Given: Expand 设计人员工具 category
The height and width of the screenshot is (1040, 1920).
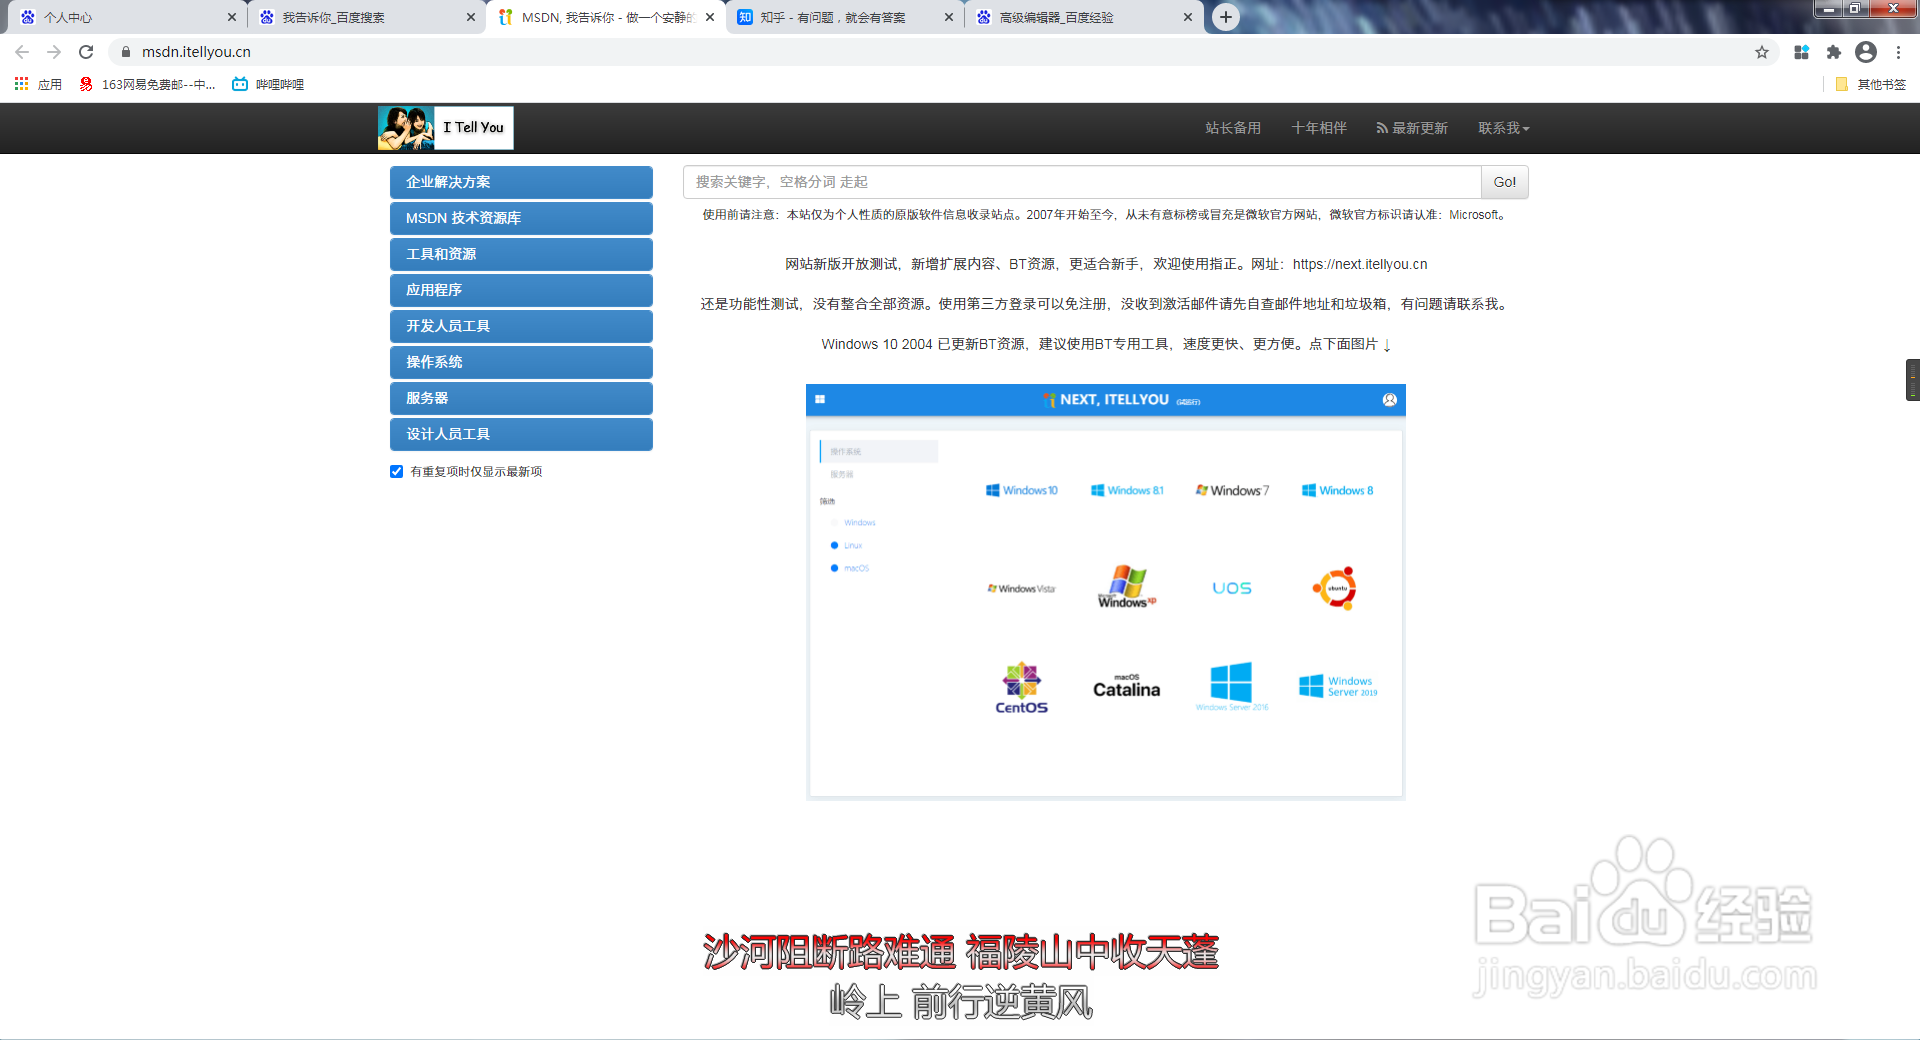Looking at the screenshot, I should pyautogui.click(x=521, y=434).
